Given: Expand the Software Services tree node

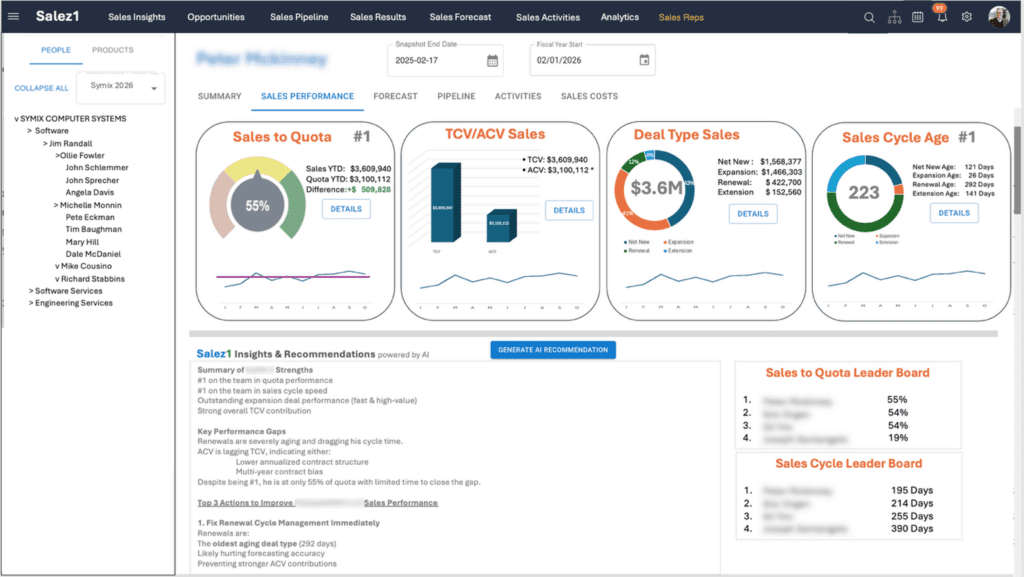Looking at the screenshot, I should [31, 291].
